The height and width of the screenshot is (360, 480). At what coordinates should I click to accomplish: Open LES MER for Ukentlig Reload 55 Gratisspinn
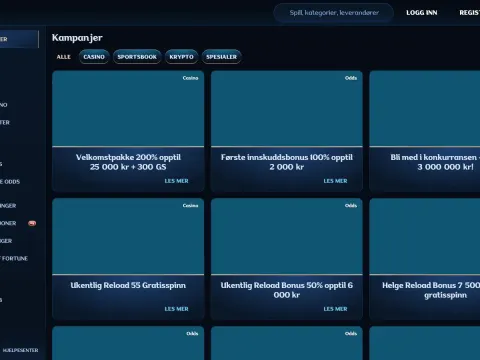coord(176,309)
